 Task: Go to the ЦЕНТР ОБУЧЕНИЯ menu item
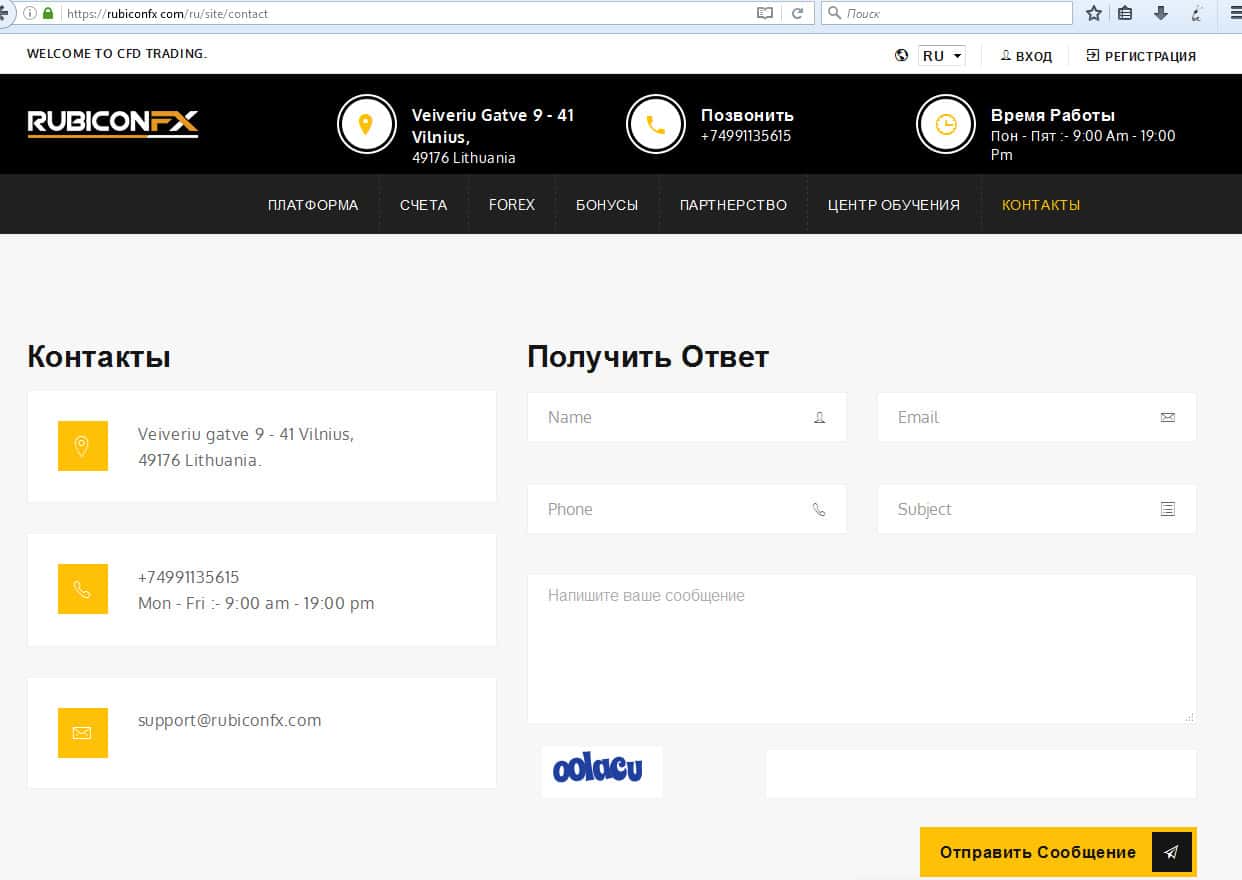[893, 205]
